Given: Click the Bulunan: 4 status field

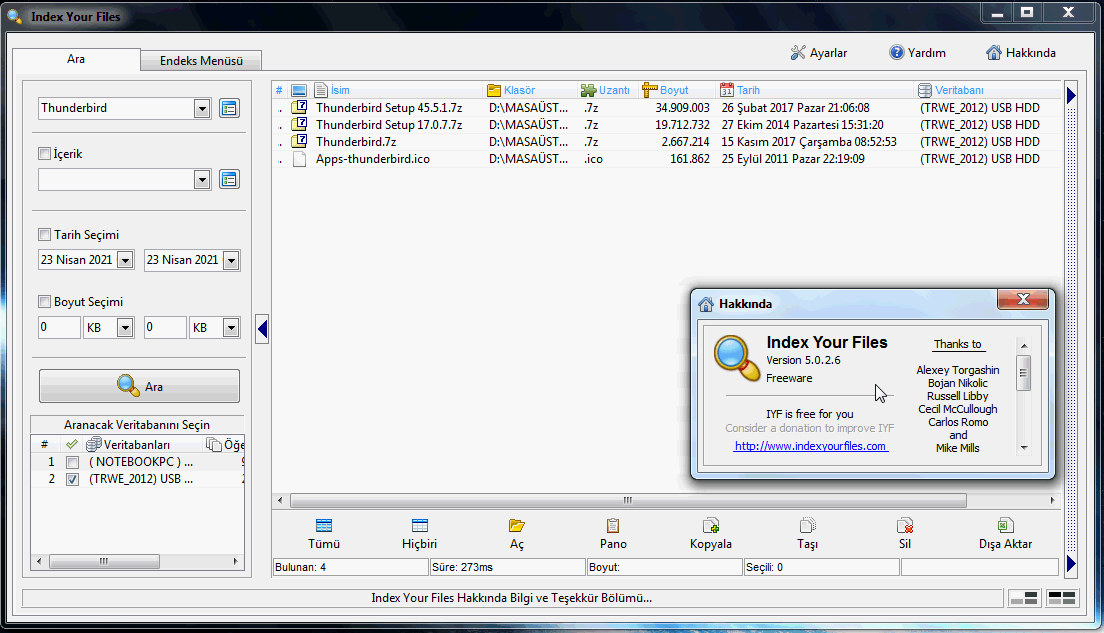Looking at the screenshot, I should coord(351,568).
